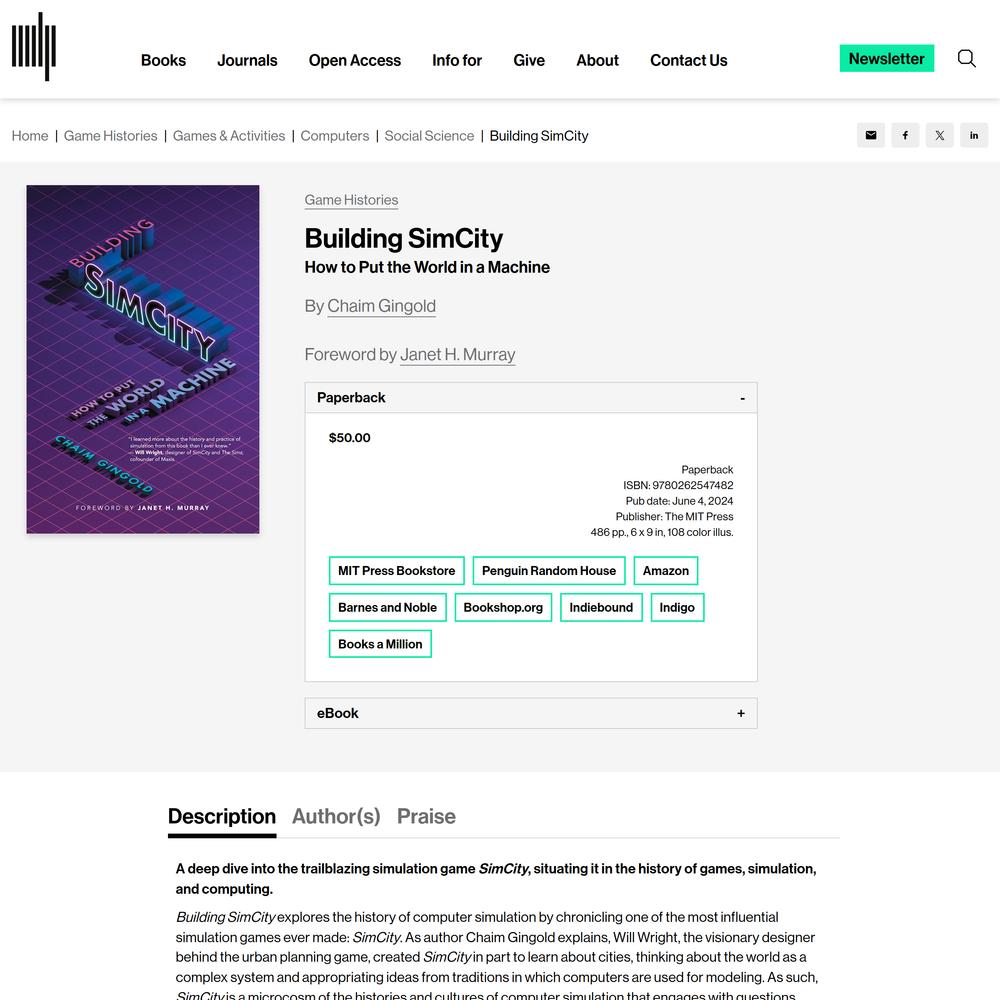This screenshot has width=1000, height=1000.
Task: Click the Building SimCity cover image
Action: (x=143, y=359)
